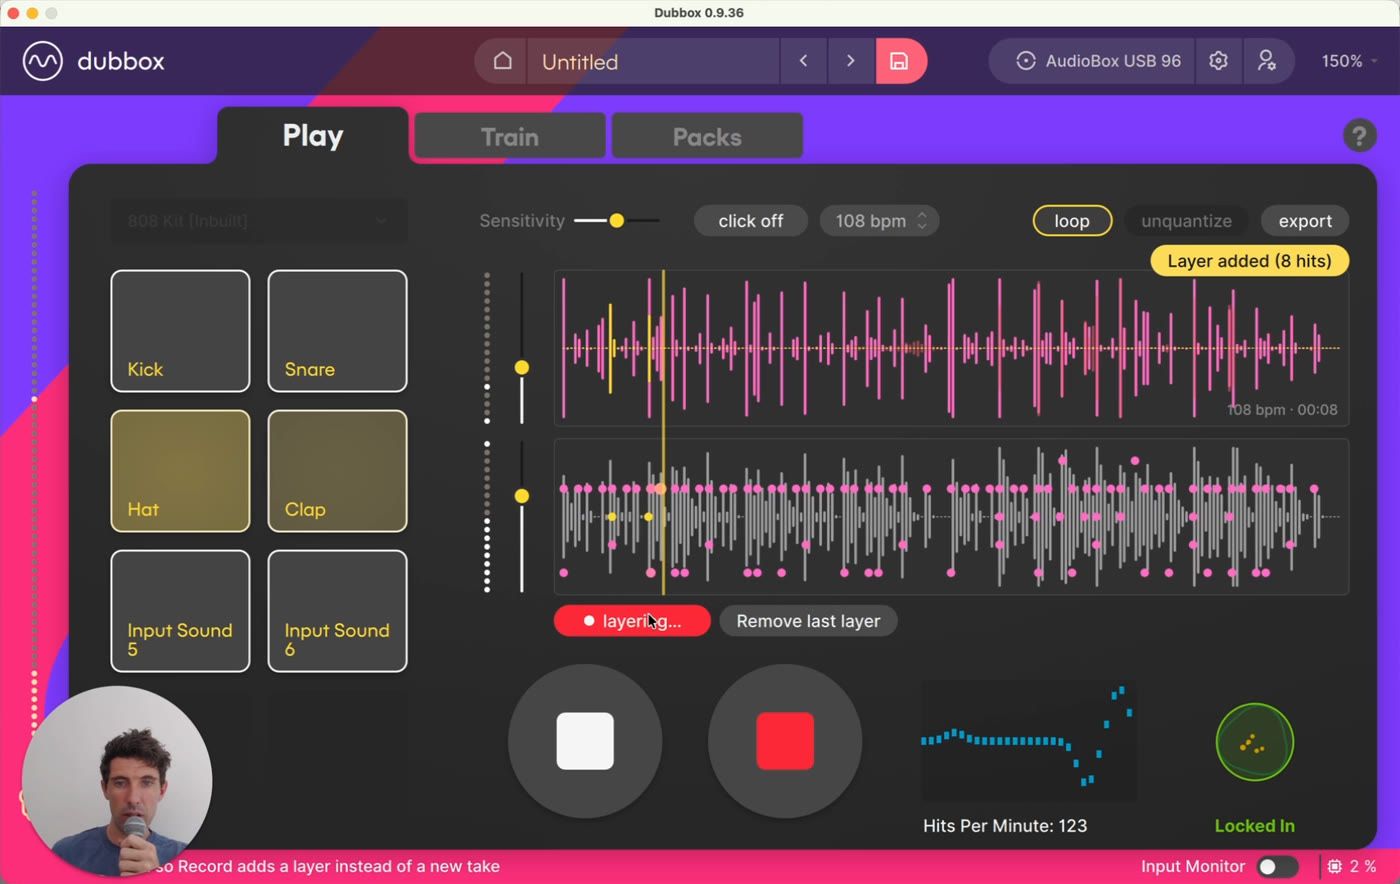Toggle the Input Monitor switch
1400x884 pixels.
(1277, 867)
